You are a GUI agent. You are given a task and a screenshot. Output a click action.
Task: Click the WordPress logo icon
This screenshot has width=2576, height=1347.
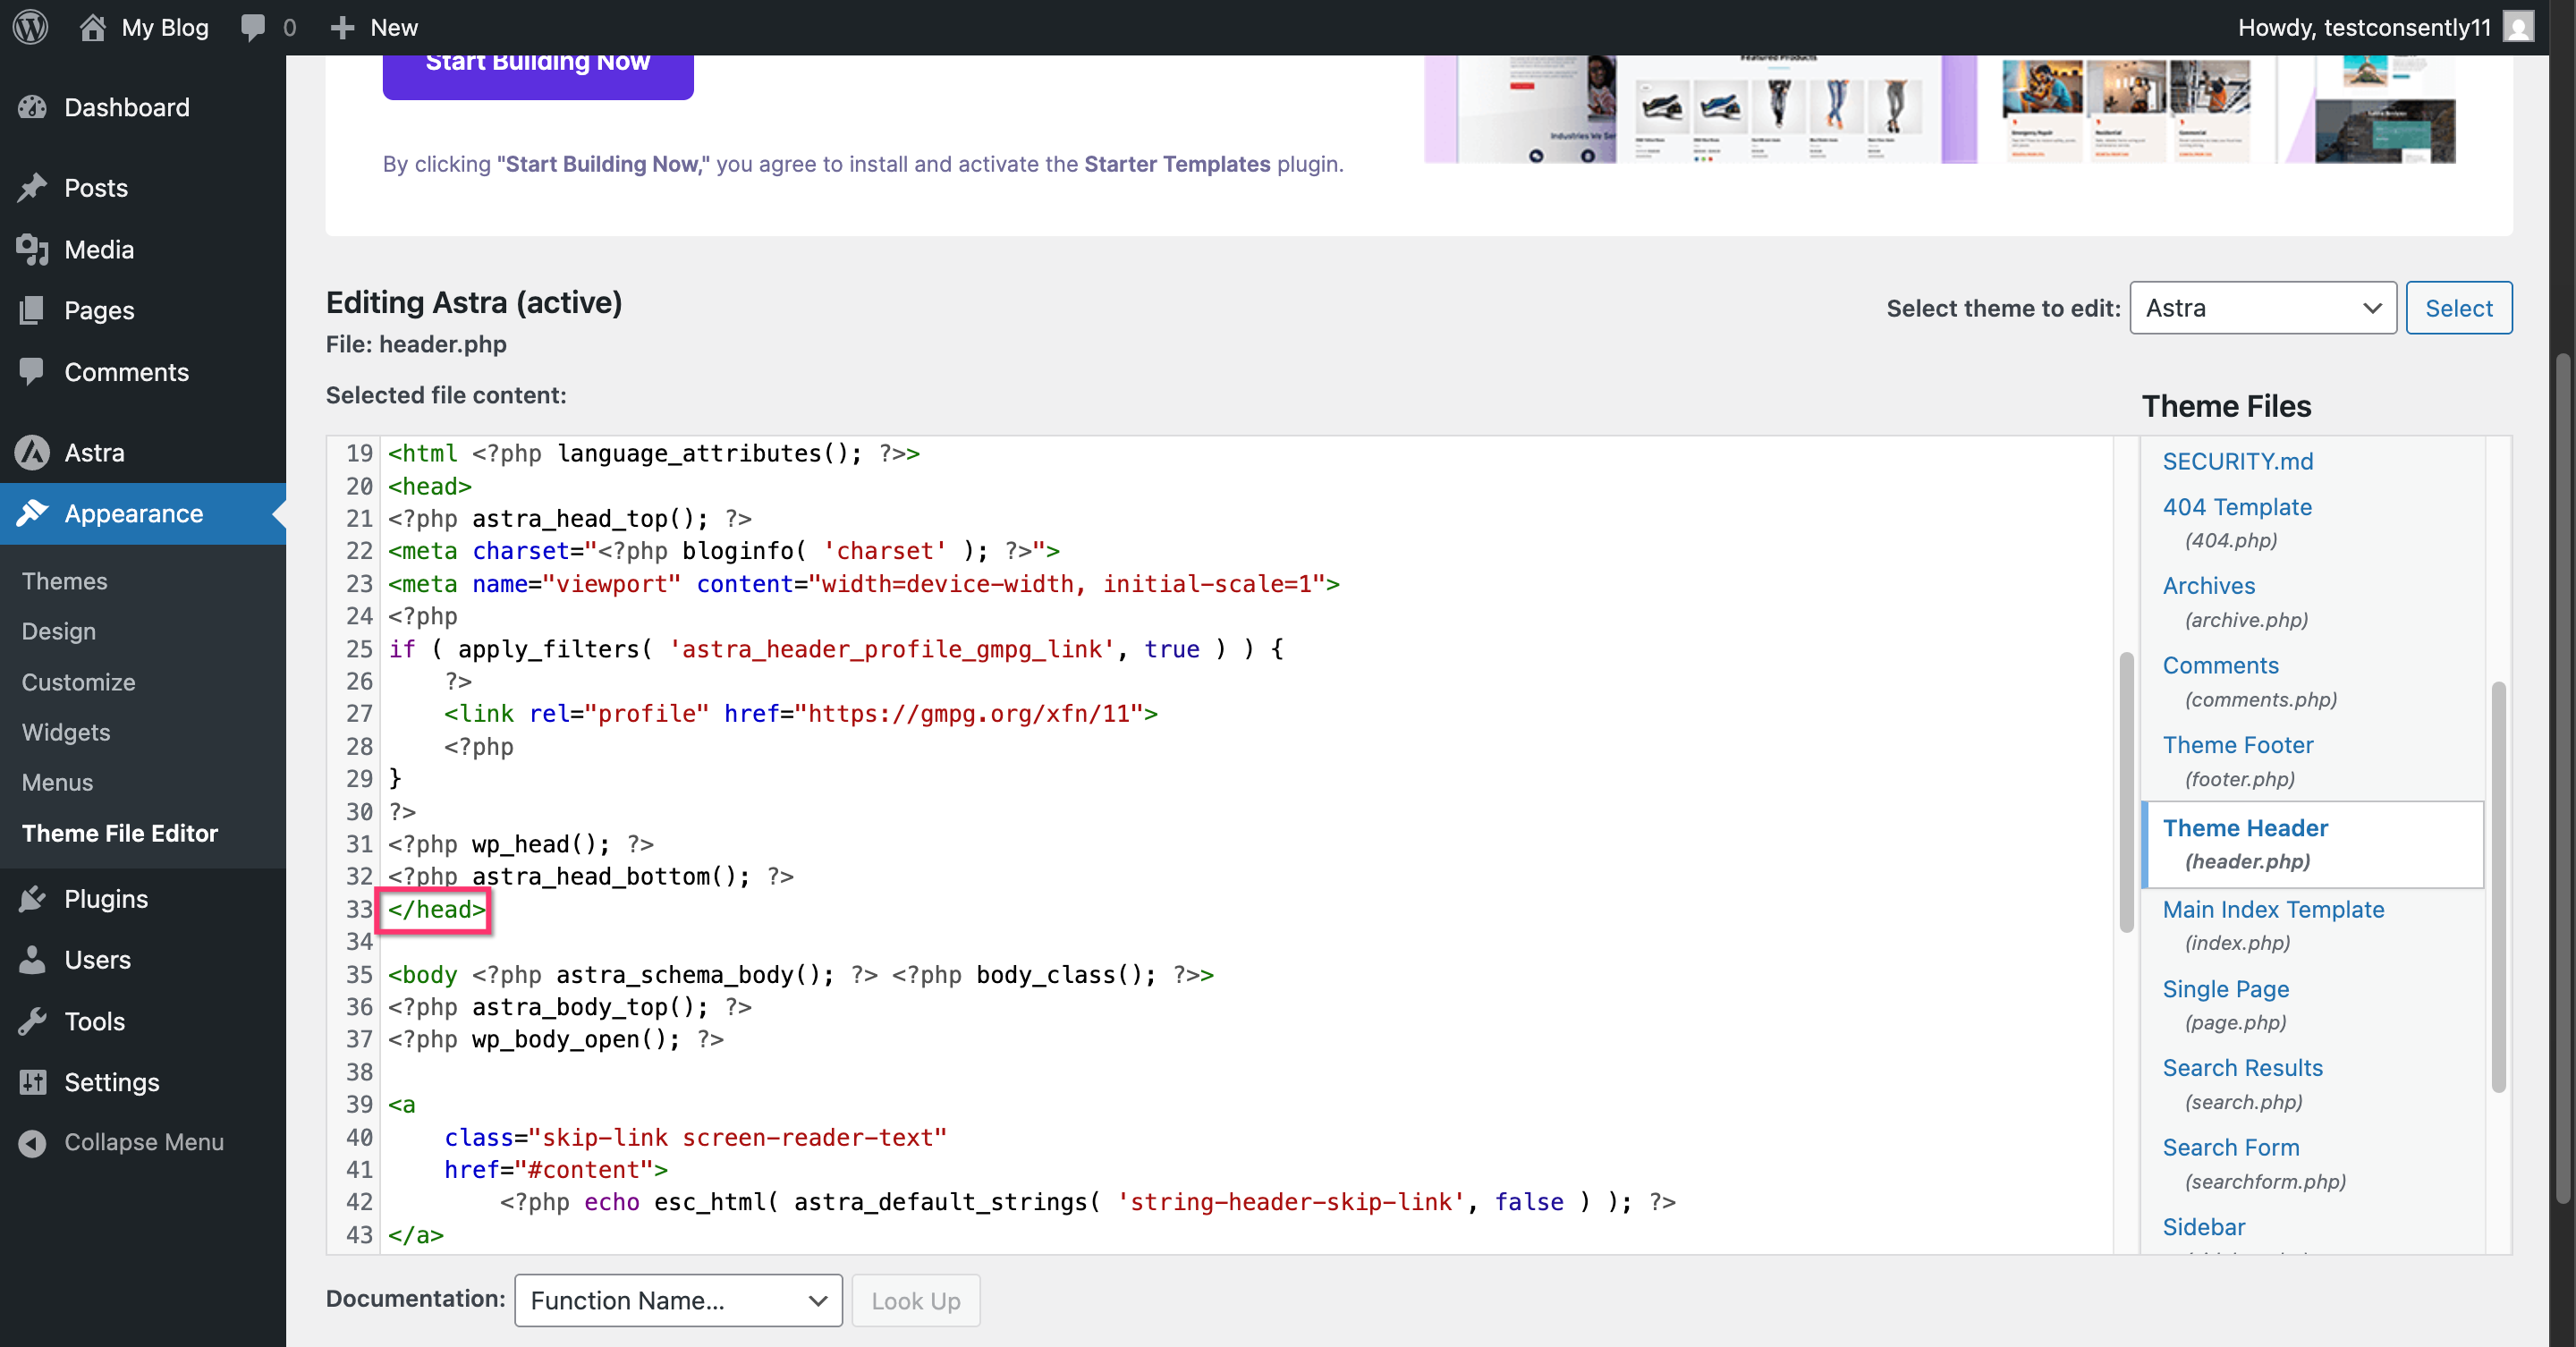(31, 27)
